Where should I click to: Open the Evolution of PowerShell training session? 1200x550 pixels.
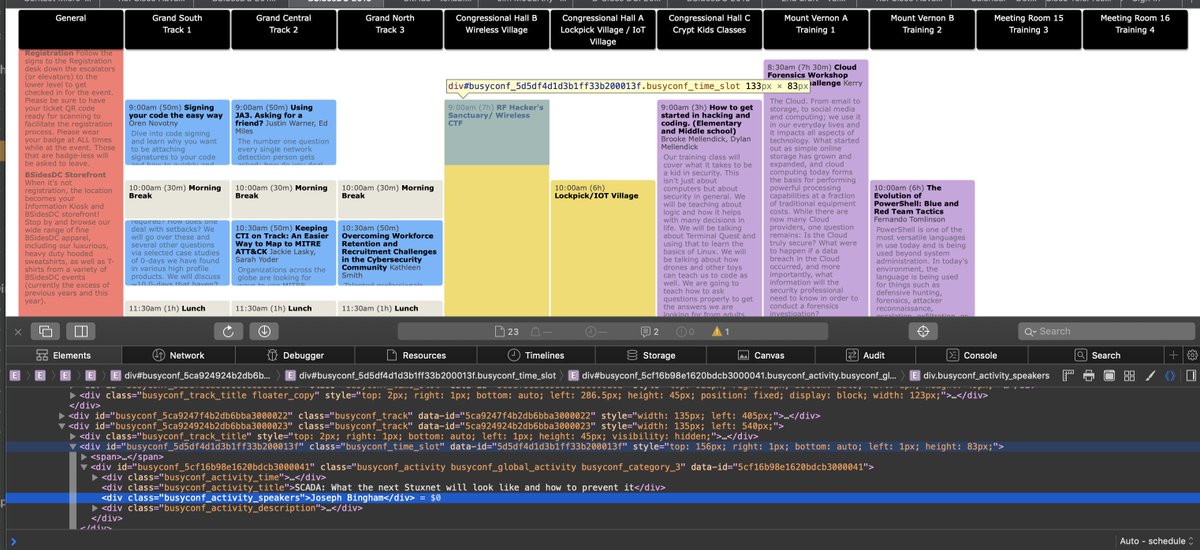click(x=922, y=249)
